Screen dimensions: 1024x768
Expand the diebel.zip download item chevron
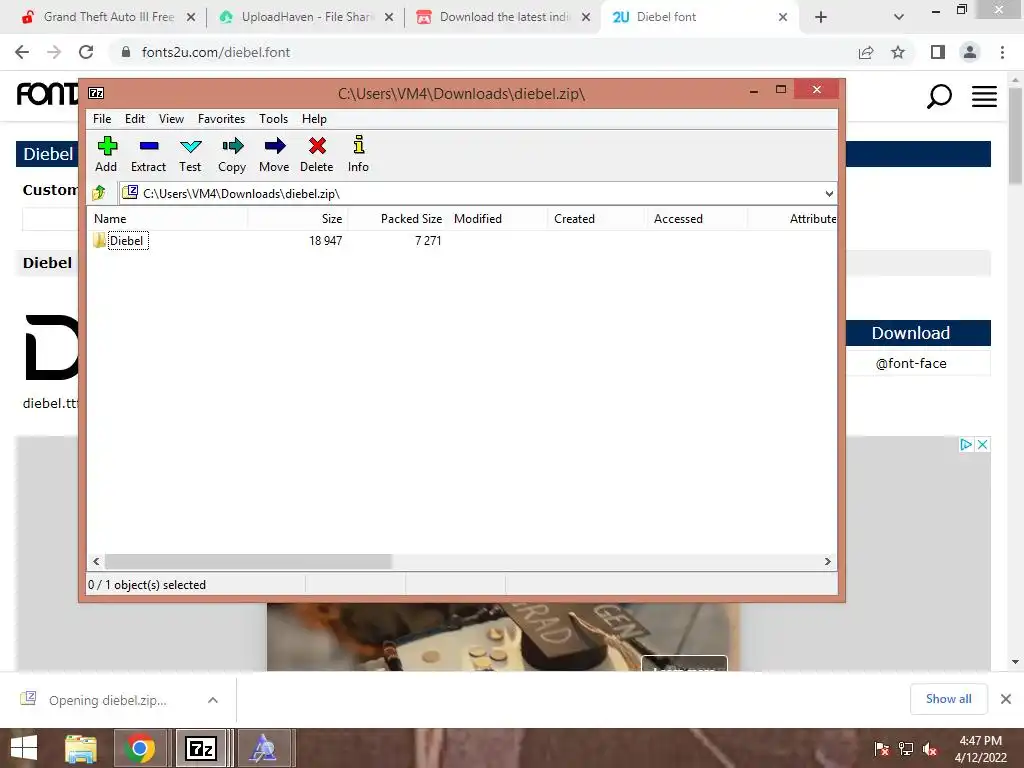coord(213,700)
